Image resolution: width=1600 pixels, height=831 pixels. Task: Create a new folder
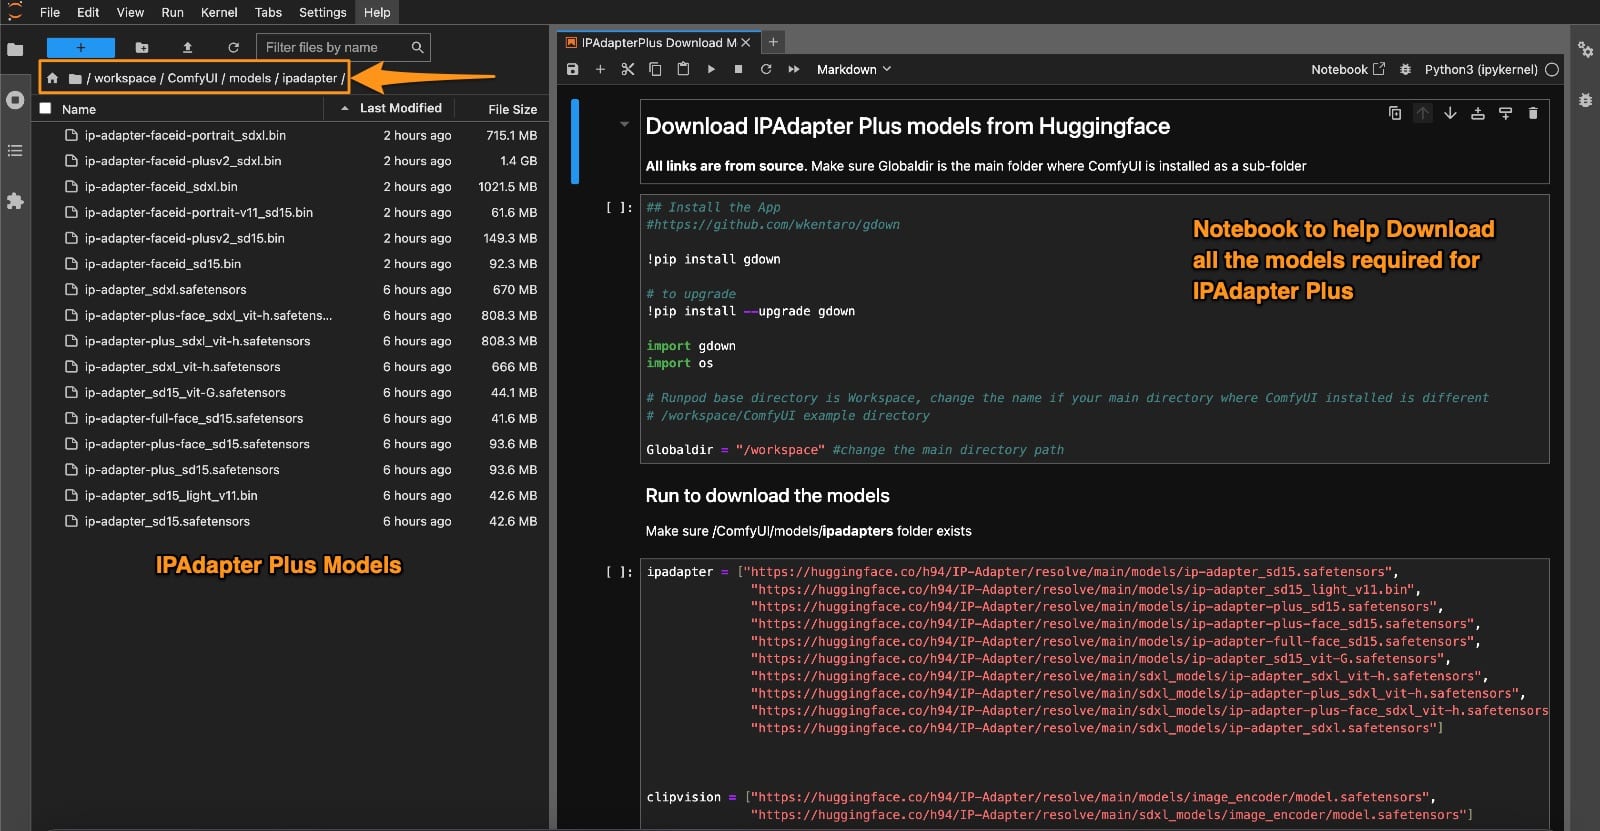point(142,47)
